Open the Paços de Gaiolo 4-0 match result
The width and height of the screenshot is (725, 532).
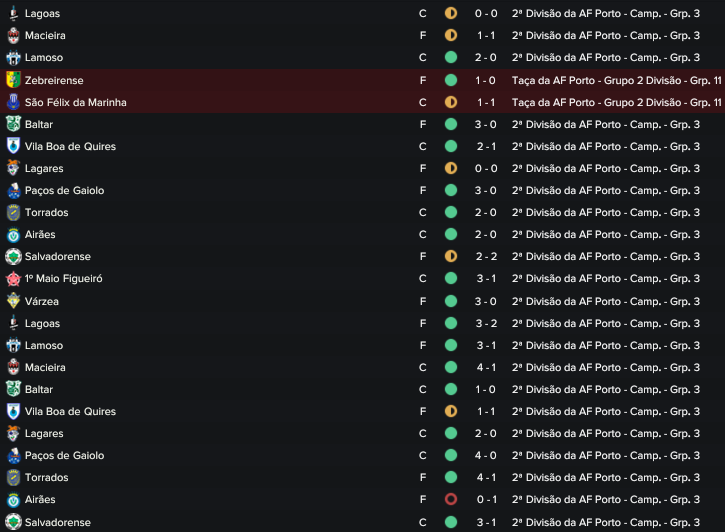(x=485, y=455)
